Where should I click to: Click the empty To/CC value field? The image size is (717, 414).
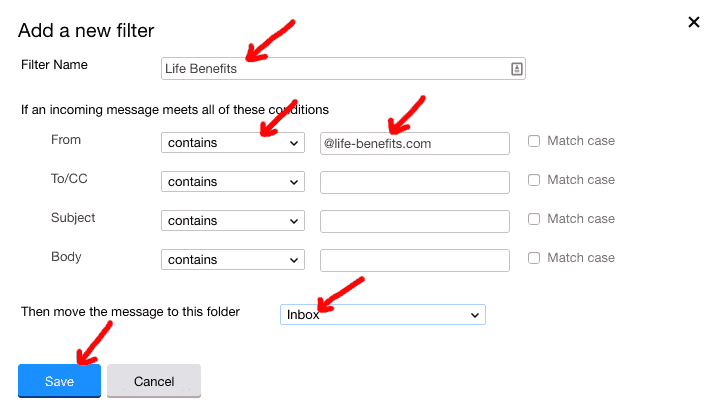coord(415,183)
